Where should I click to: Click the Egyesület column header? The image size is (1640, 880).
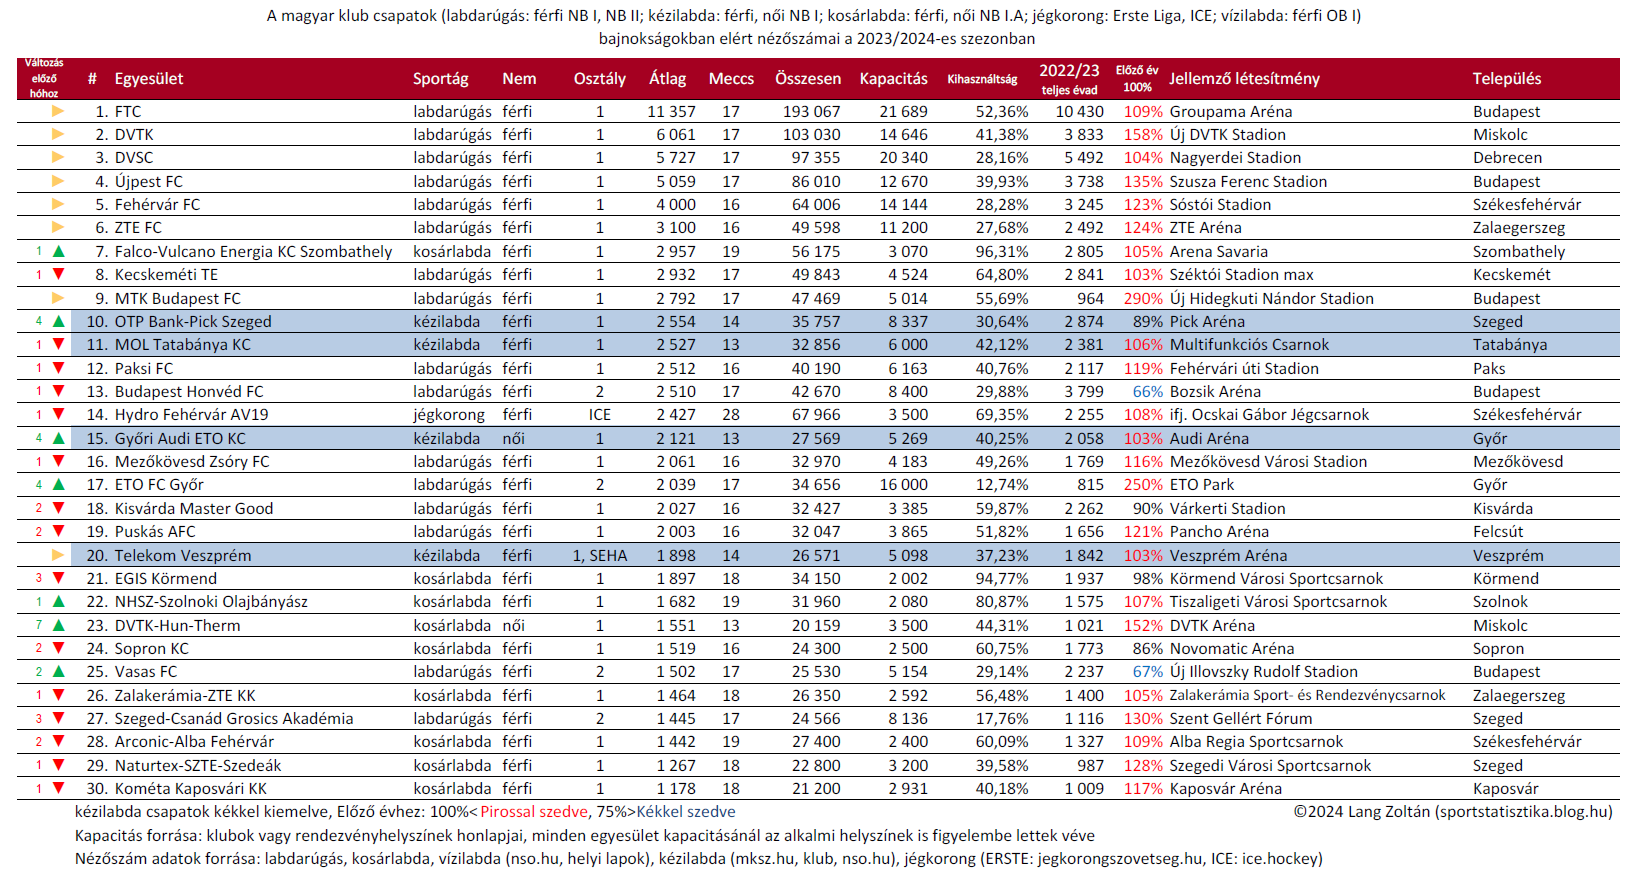pos(149,78)
